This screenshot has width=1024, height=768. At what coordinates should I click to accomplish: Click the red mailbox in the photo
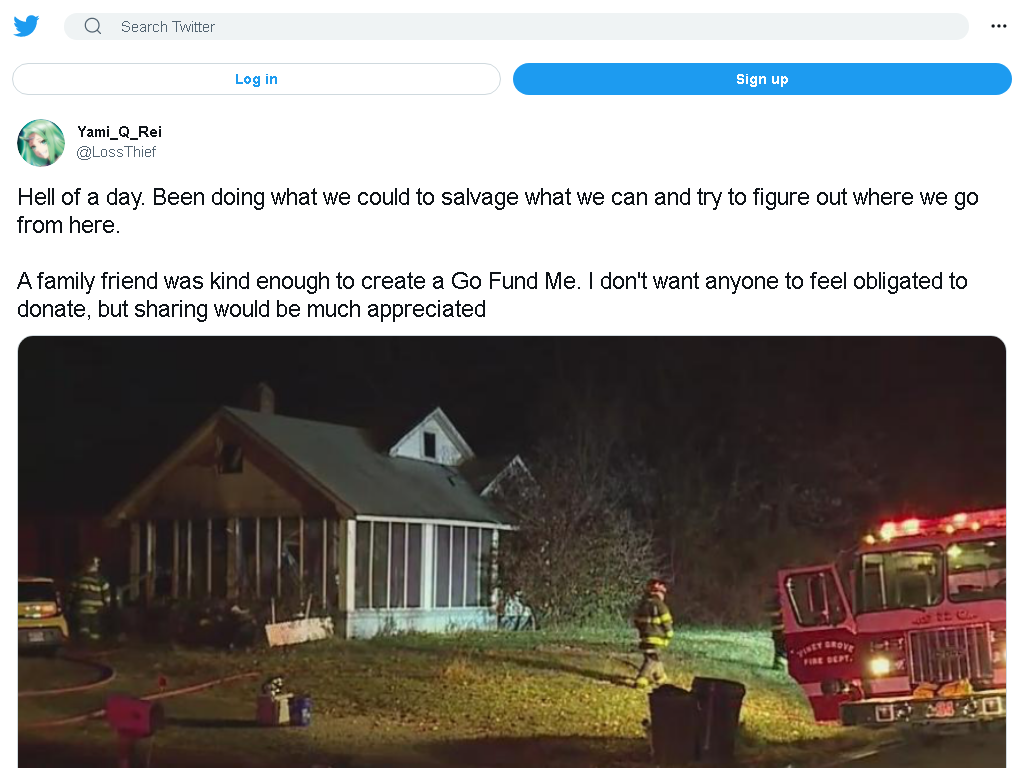(x=133, y=716)
